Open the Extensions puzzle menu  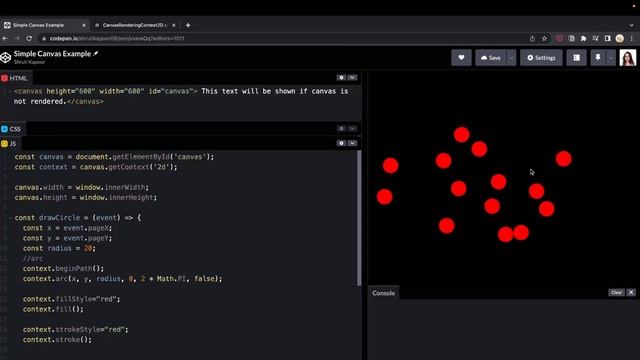click(583, 38)
